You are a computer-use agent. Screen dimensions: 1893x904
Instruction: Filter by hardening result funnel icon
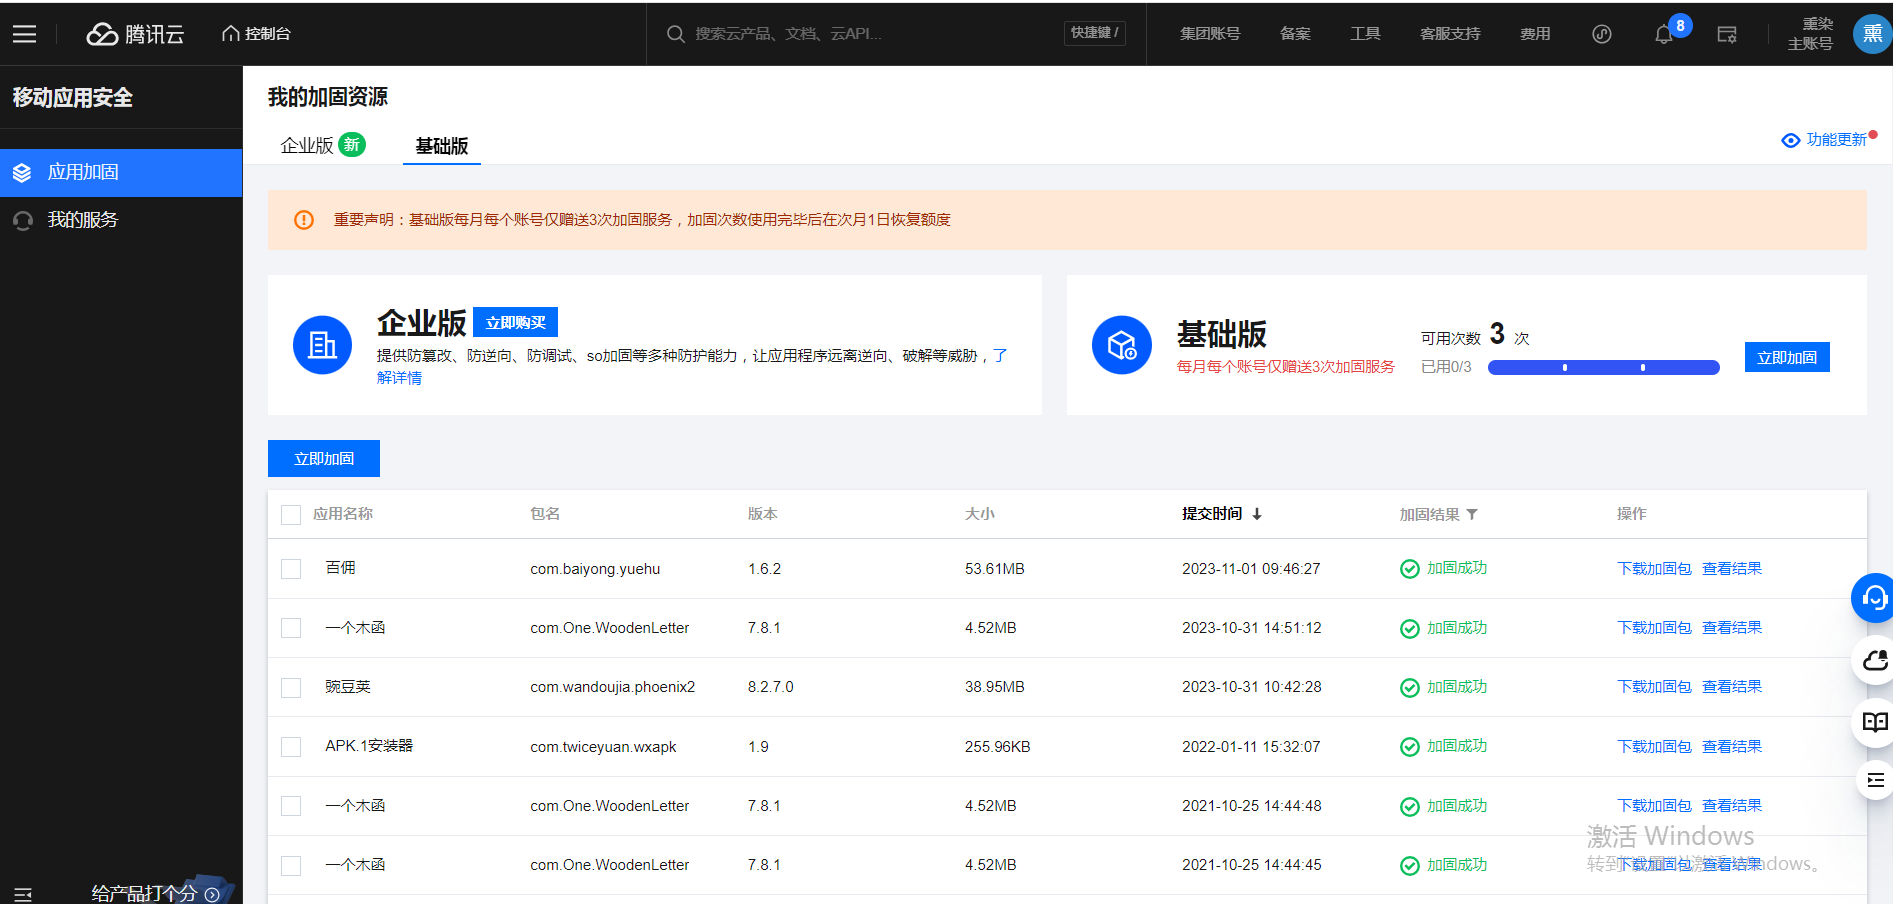pyautogui.click(x=1472, y=514)
